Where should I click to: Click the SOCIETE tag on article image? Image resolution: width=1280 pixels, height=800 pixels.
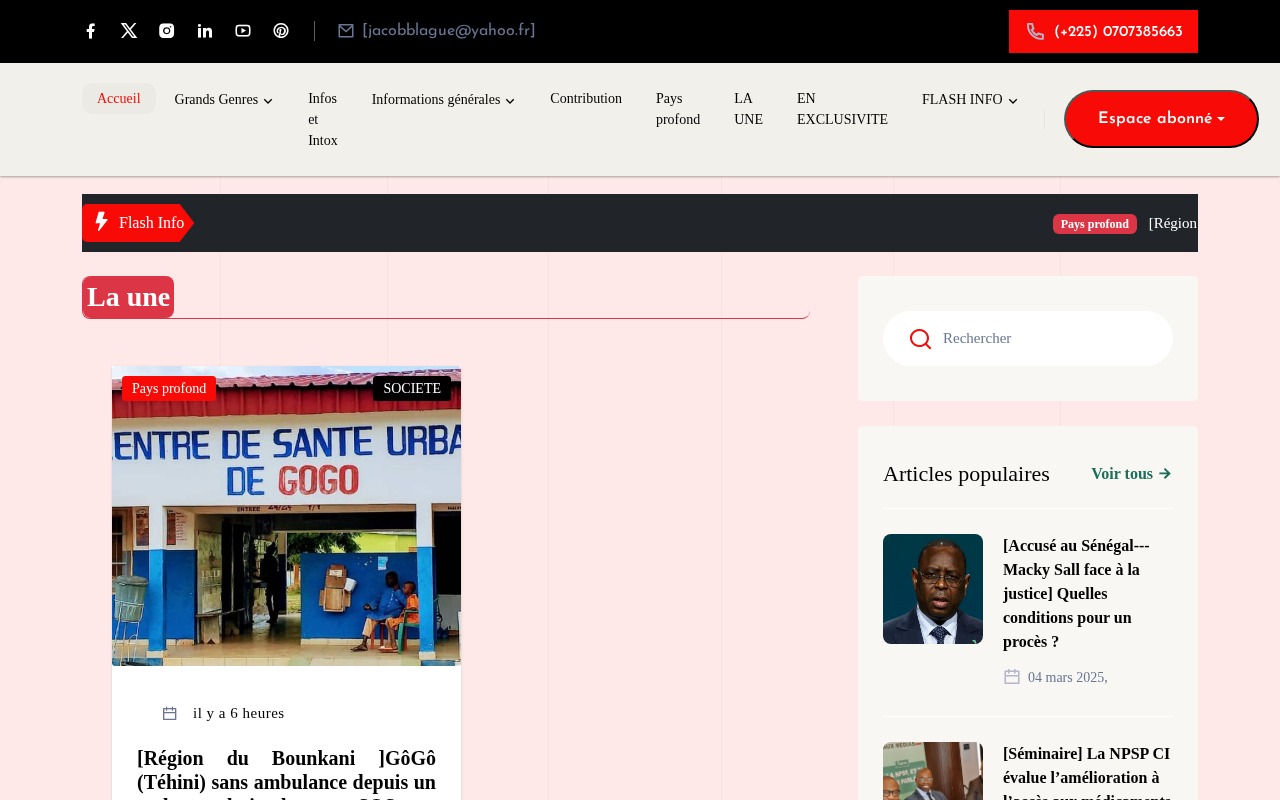click(412, 388)
